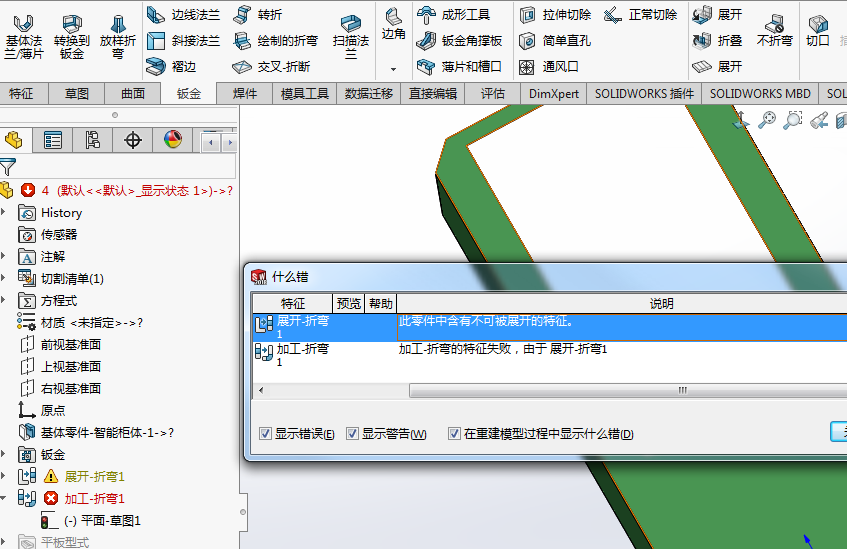Click the 正常切除 tool
Screen dimensions: 847x549
tap(640, 15)
